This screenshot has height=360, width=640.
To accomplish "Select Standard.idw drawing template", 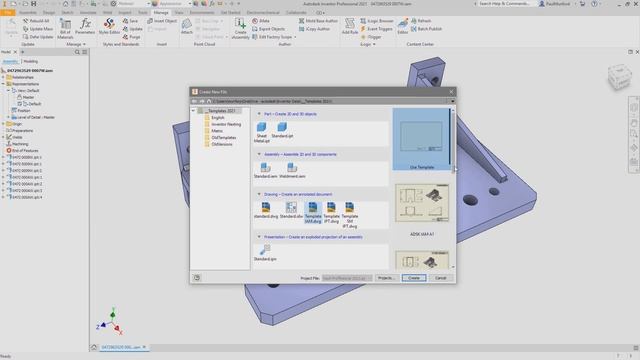I will [x=291, y=210].
